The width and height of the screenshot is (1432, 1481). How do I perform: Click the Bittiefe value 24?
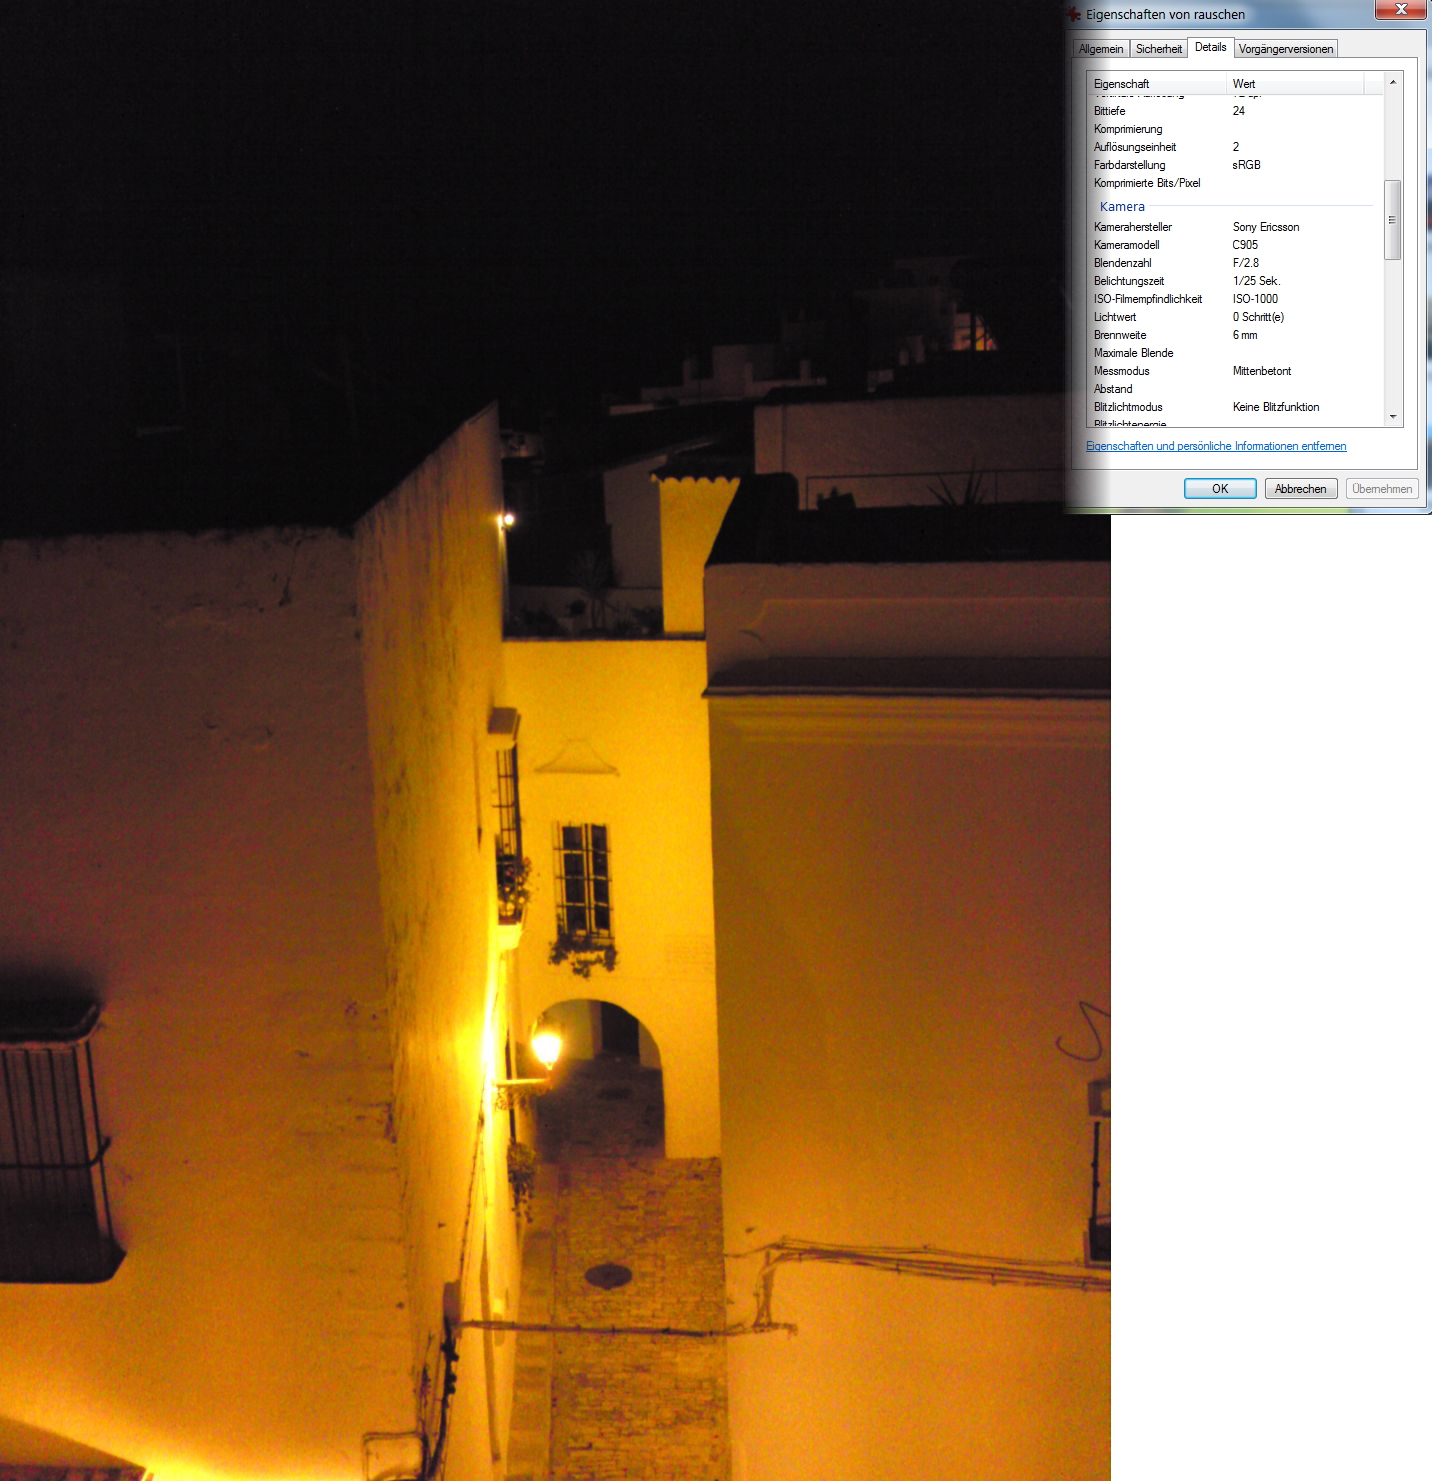pos(1239,111)
